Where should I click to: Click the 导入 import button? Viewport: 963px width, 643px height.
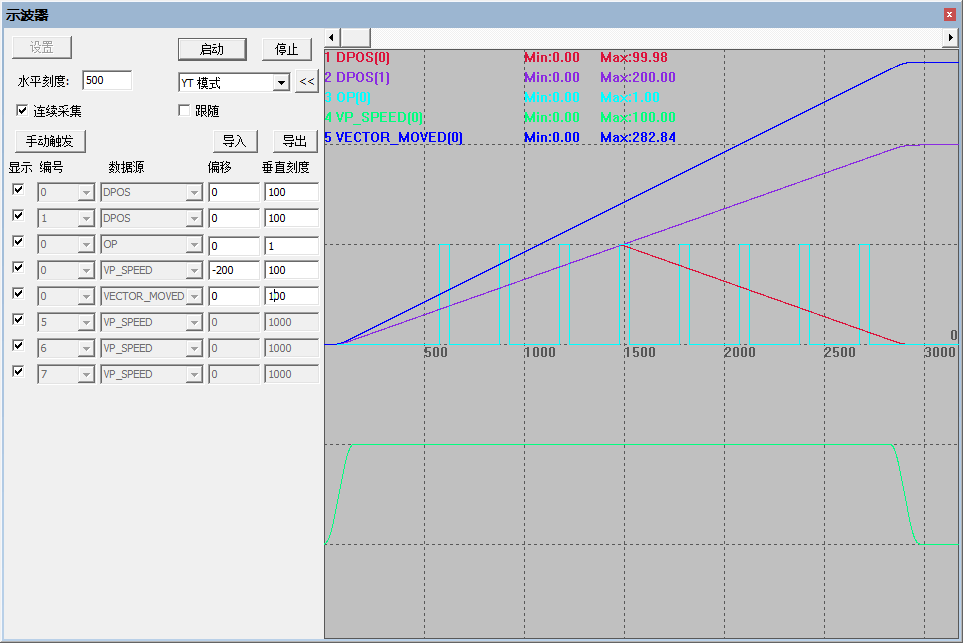235,141
